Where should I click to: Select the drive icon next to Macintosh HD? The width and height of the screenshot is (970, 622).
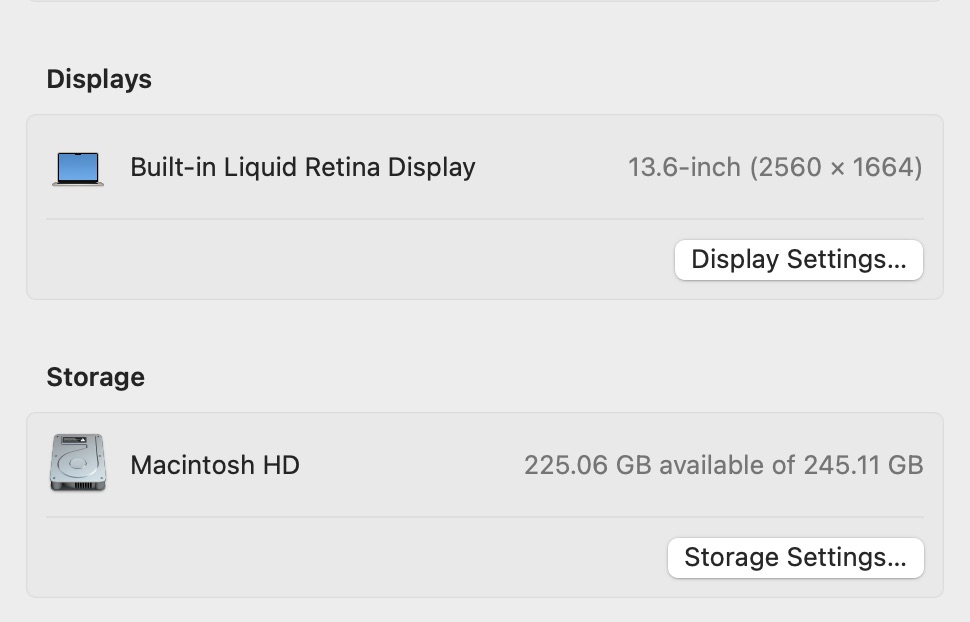point(77,465)
